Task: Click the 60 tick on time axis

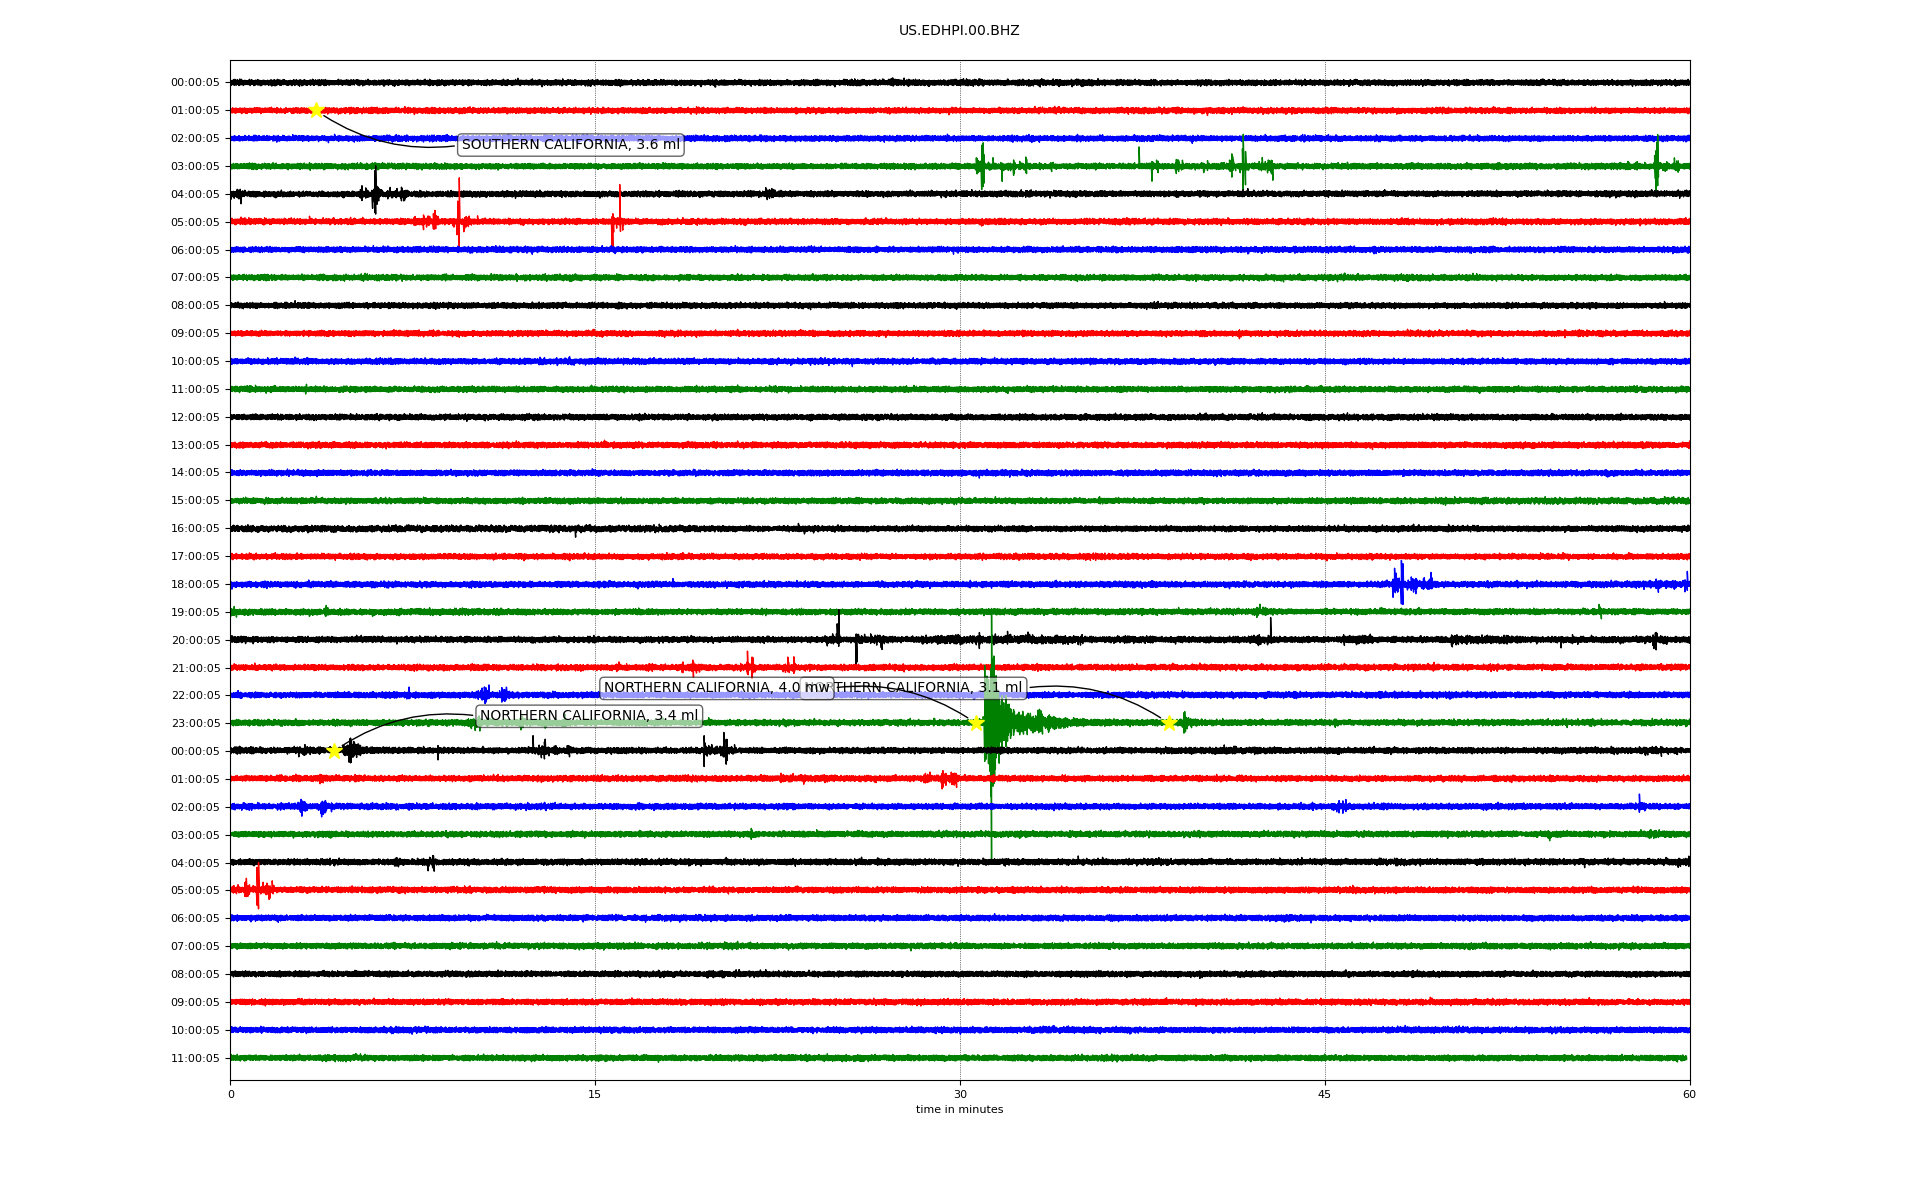Action: pyautogui.click(x=1688, y=1094)
